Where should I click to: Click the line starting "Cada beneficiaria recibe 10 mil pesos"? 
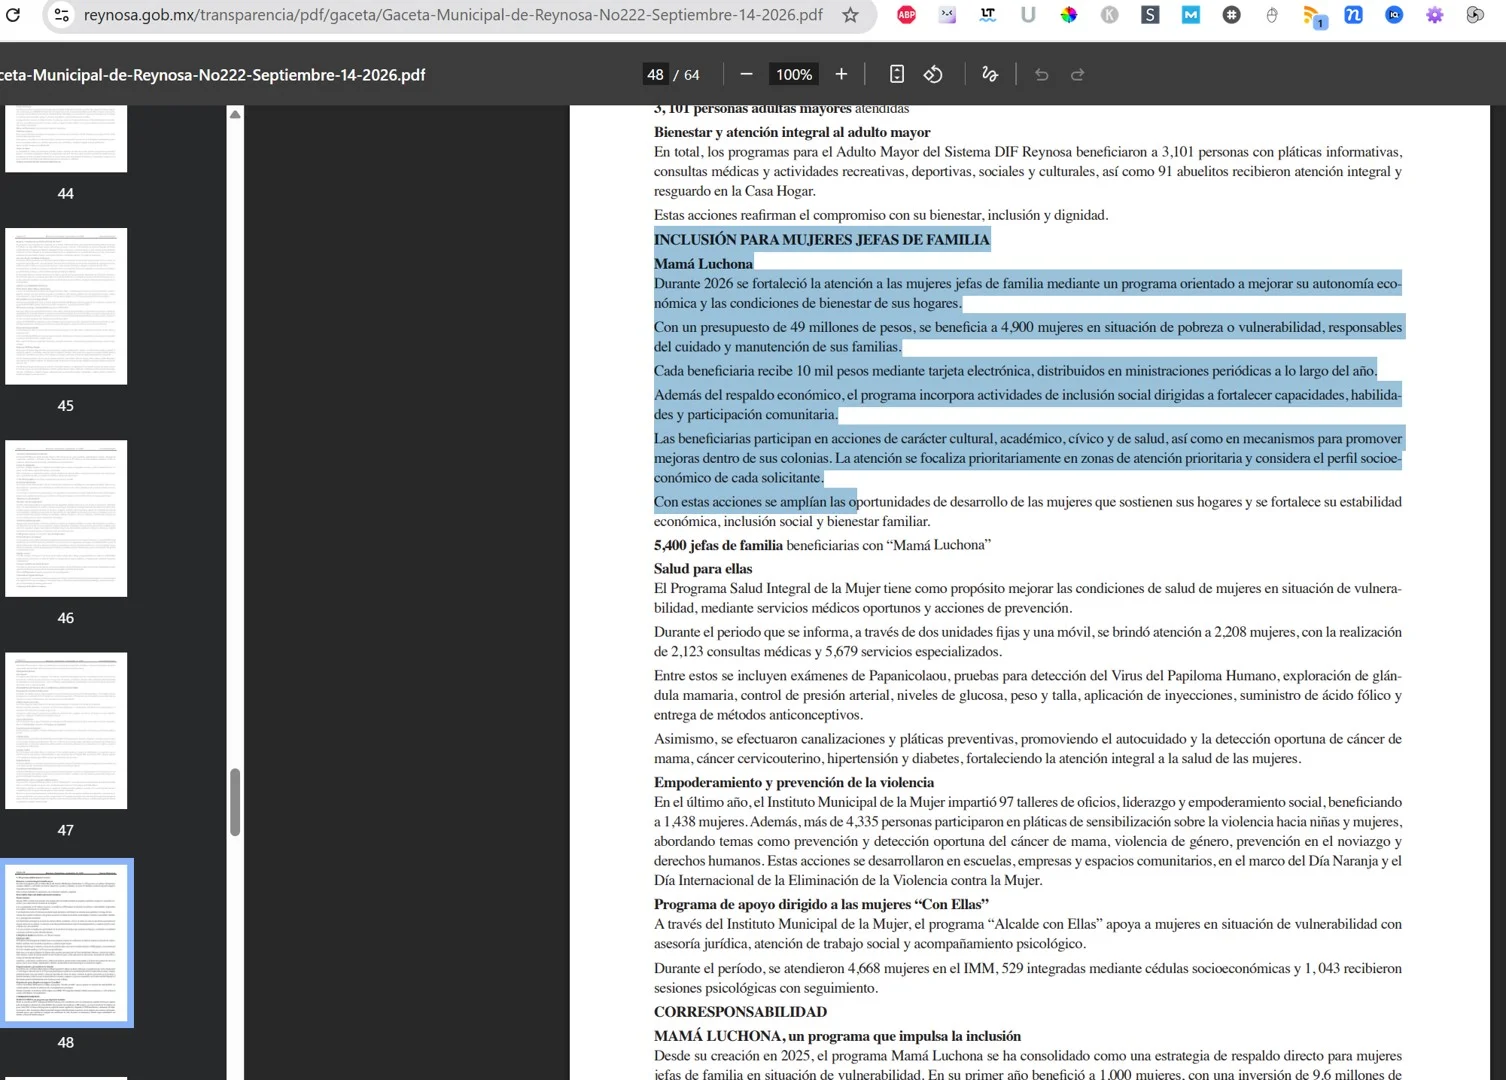1015,371
